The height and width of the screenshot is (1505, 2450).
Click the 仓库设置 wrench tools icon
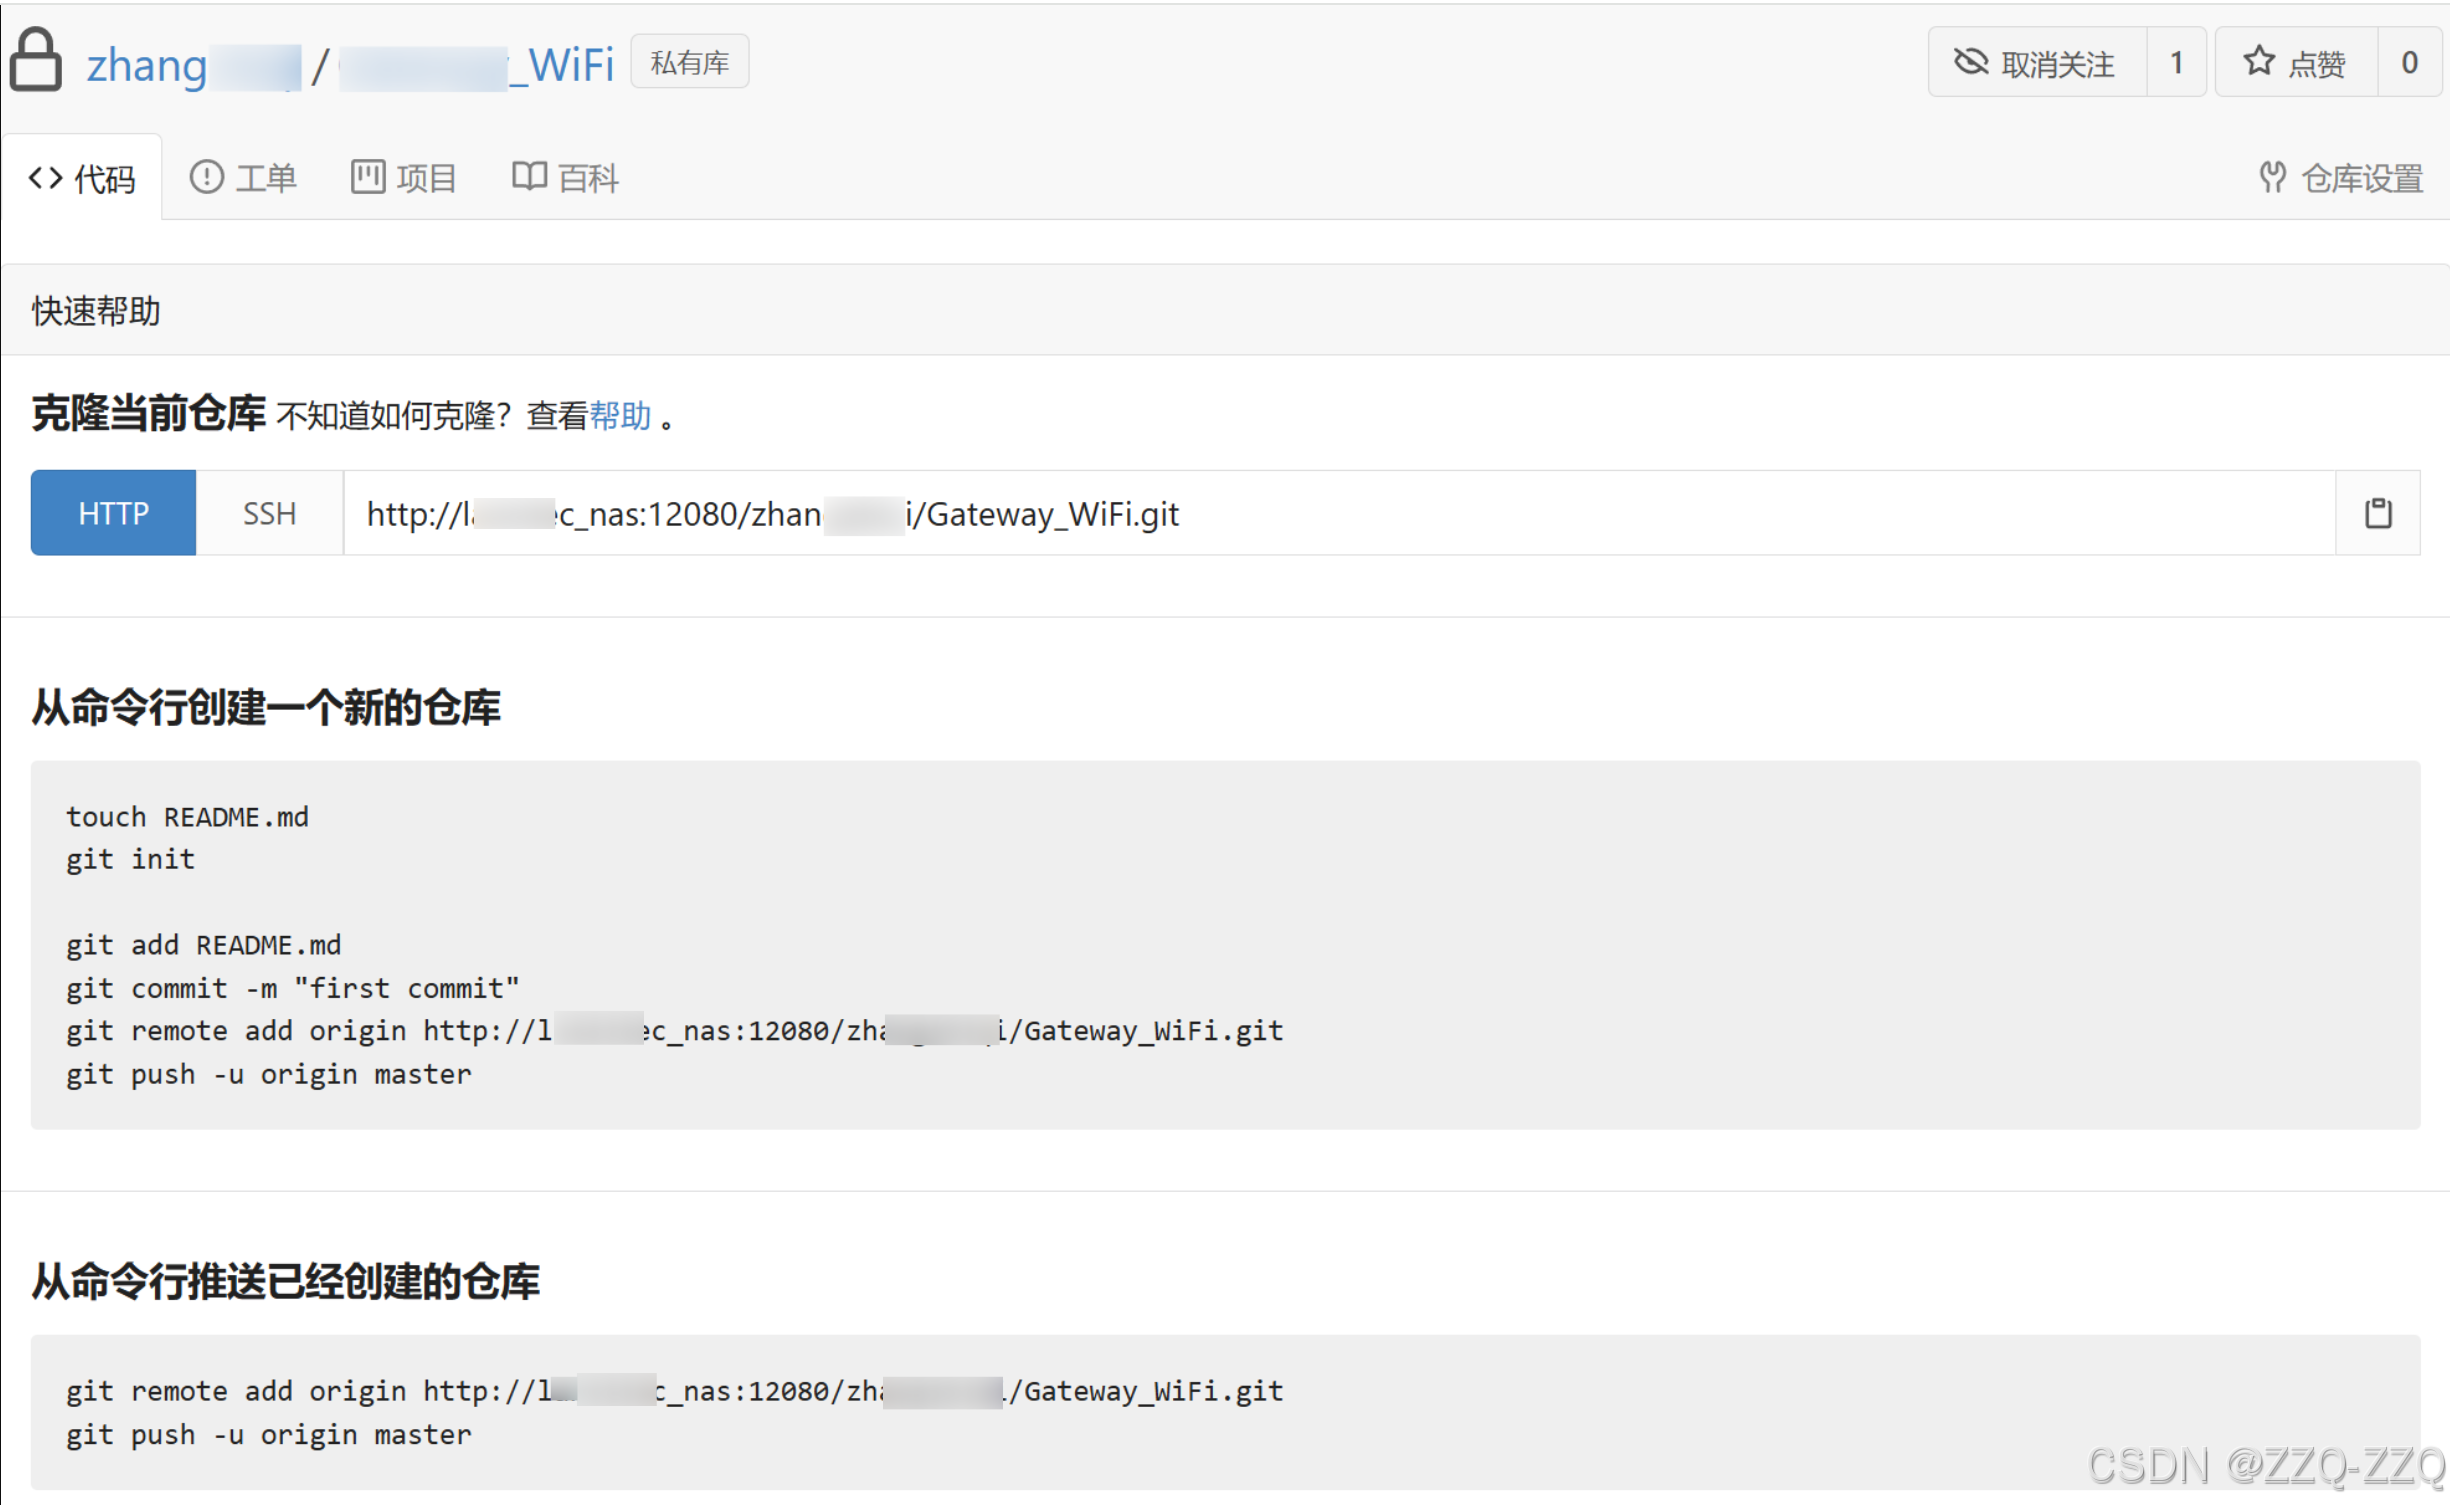2271,178
